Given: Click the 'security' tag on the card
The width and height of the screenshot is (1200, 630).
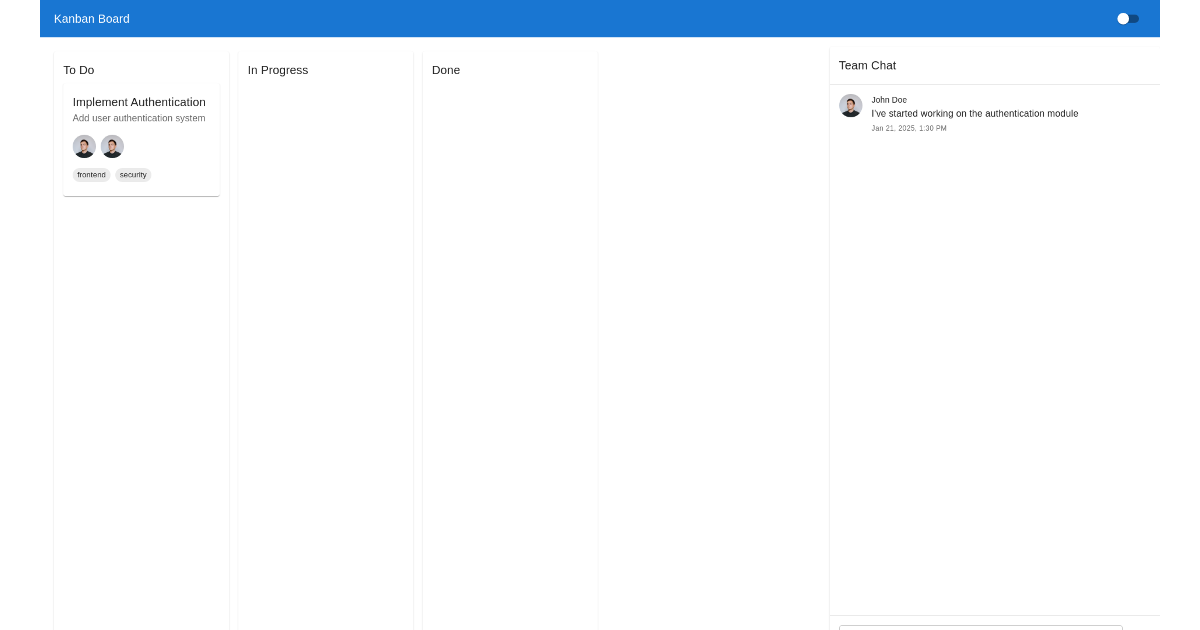Looking at the screenshot, I should click(x=133, y=174).
